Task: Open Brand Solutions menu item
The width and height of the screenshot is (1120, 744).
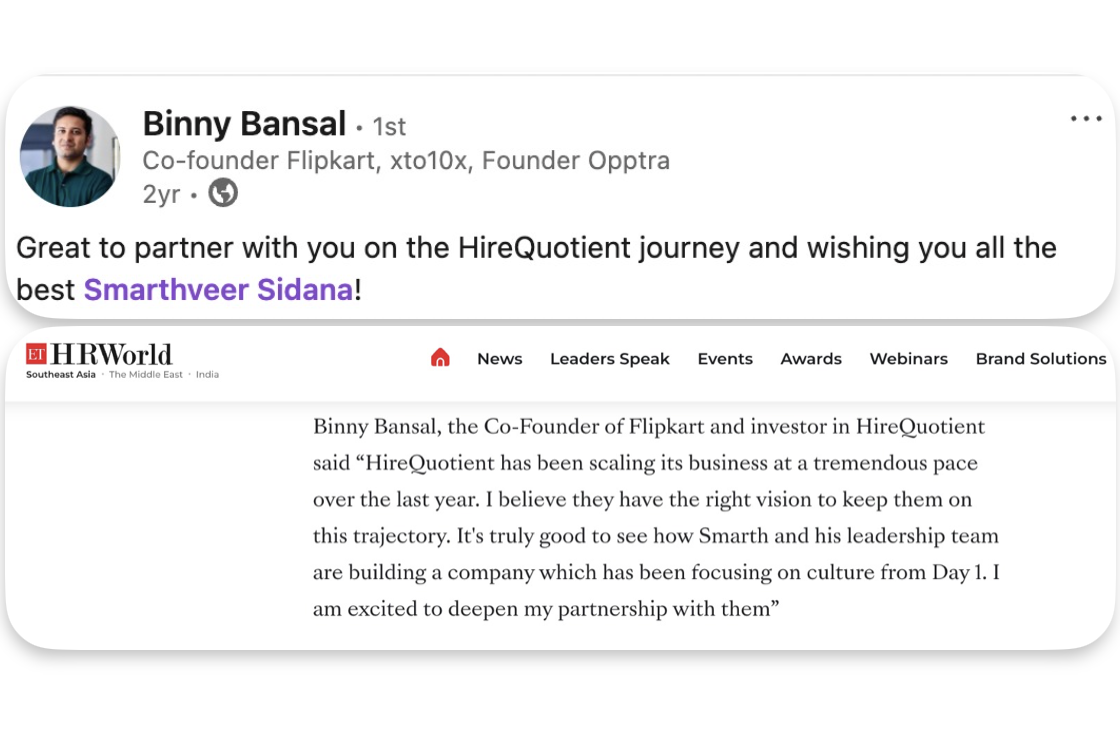Action: pyautogui.click(x=1040, y=359)
